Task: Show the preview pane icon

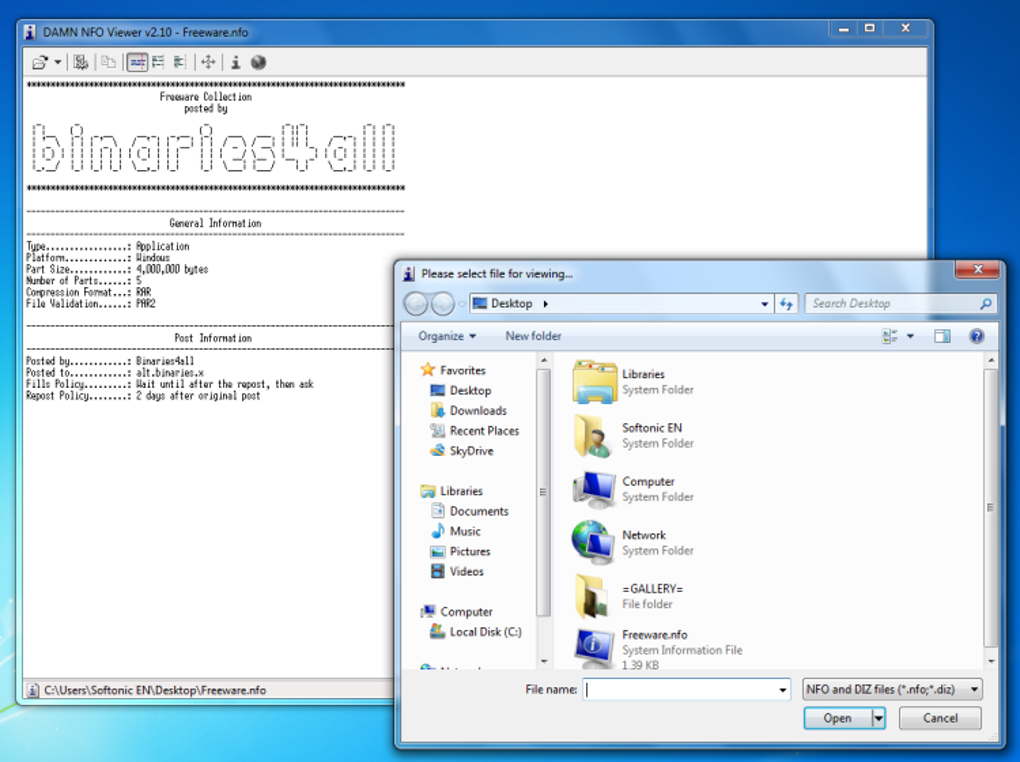Action: click(942, 336)
